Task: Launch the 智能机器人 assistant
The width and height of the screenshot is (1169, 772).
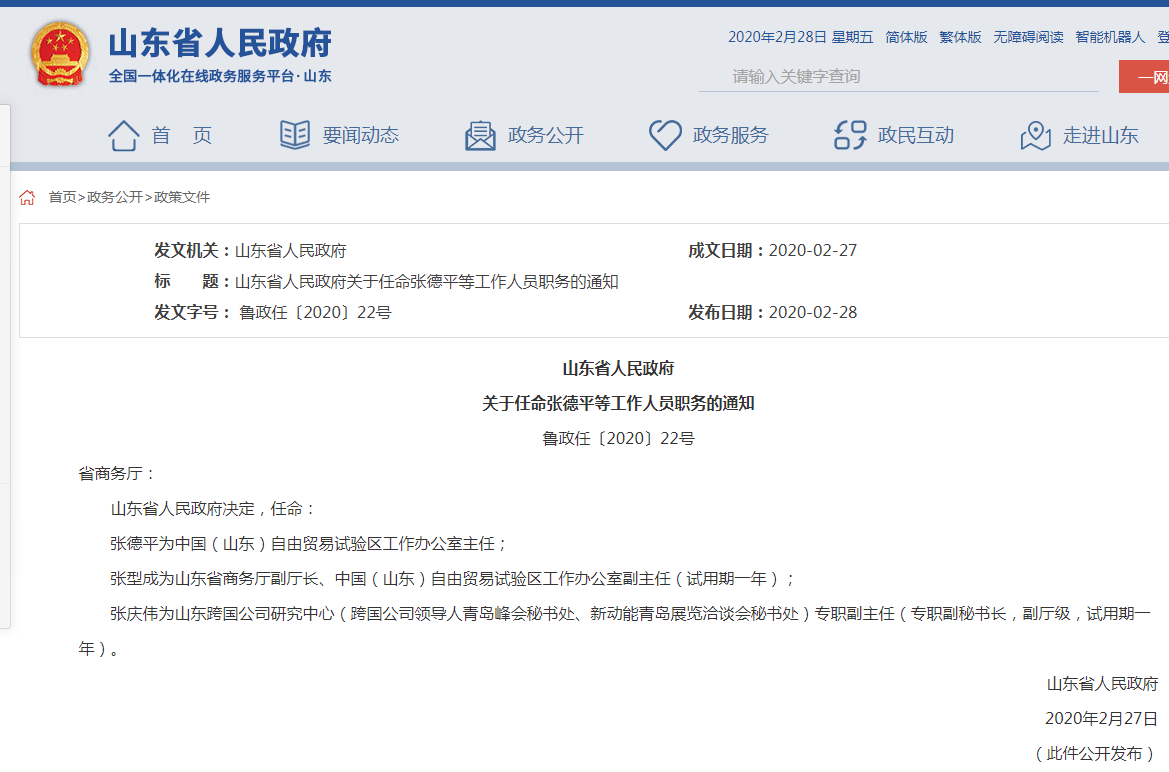Action: pyautogui.click(x=1110, y=37)
